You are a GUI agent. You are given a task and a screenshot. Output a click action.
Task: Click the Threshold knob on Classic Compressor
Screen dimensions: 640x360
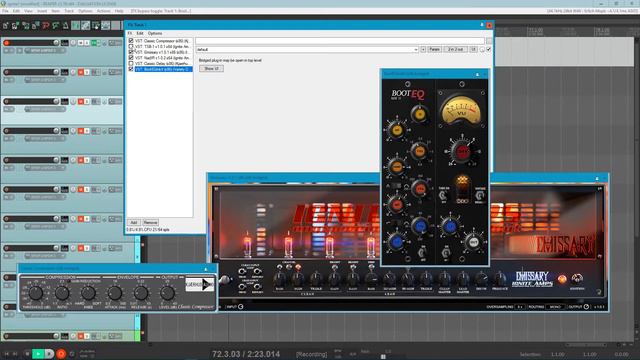[36, 293]
